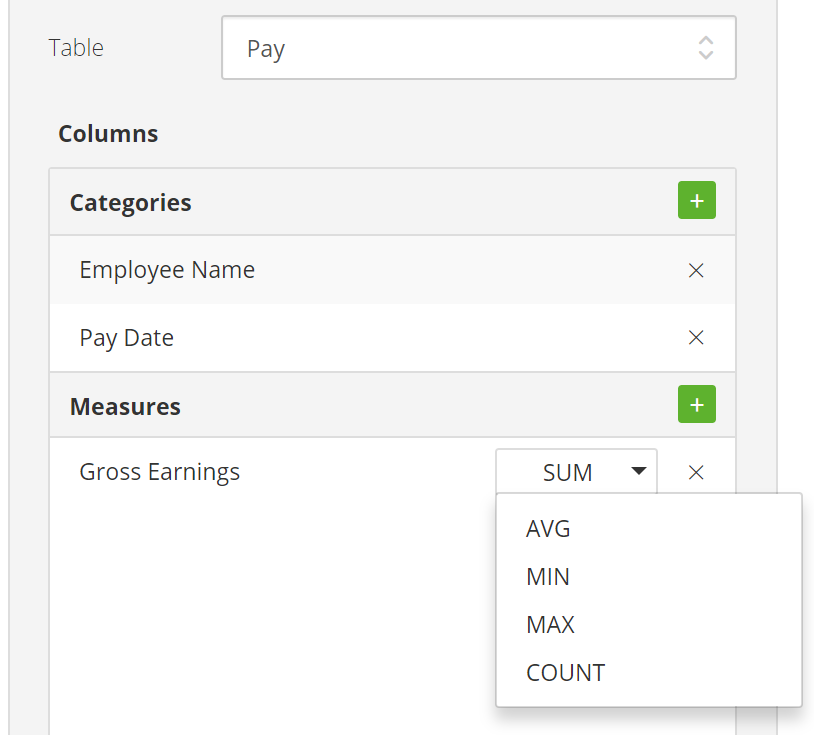The image size is (814, 735).
Task: Select the Gross Earnings measure label
Action: [159, 472]
